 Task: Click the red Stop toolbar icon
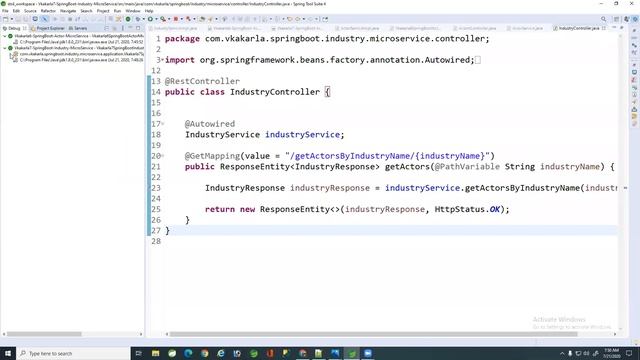tap(176, 19)
